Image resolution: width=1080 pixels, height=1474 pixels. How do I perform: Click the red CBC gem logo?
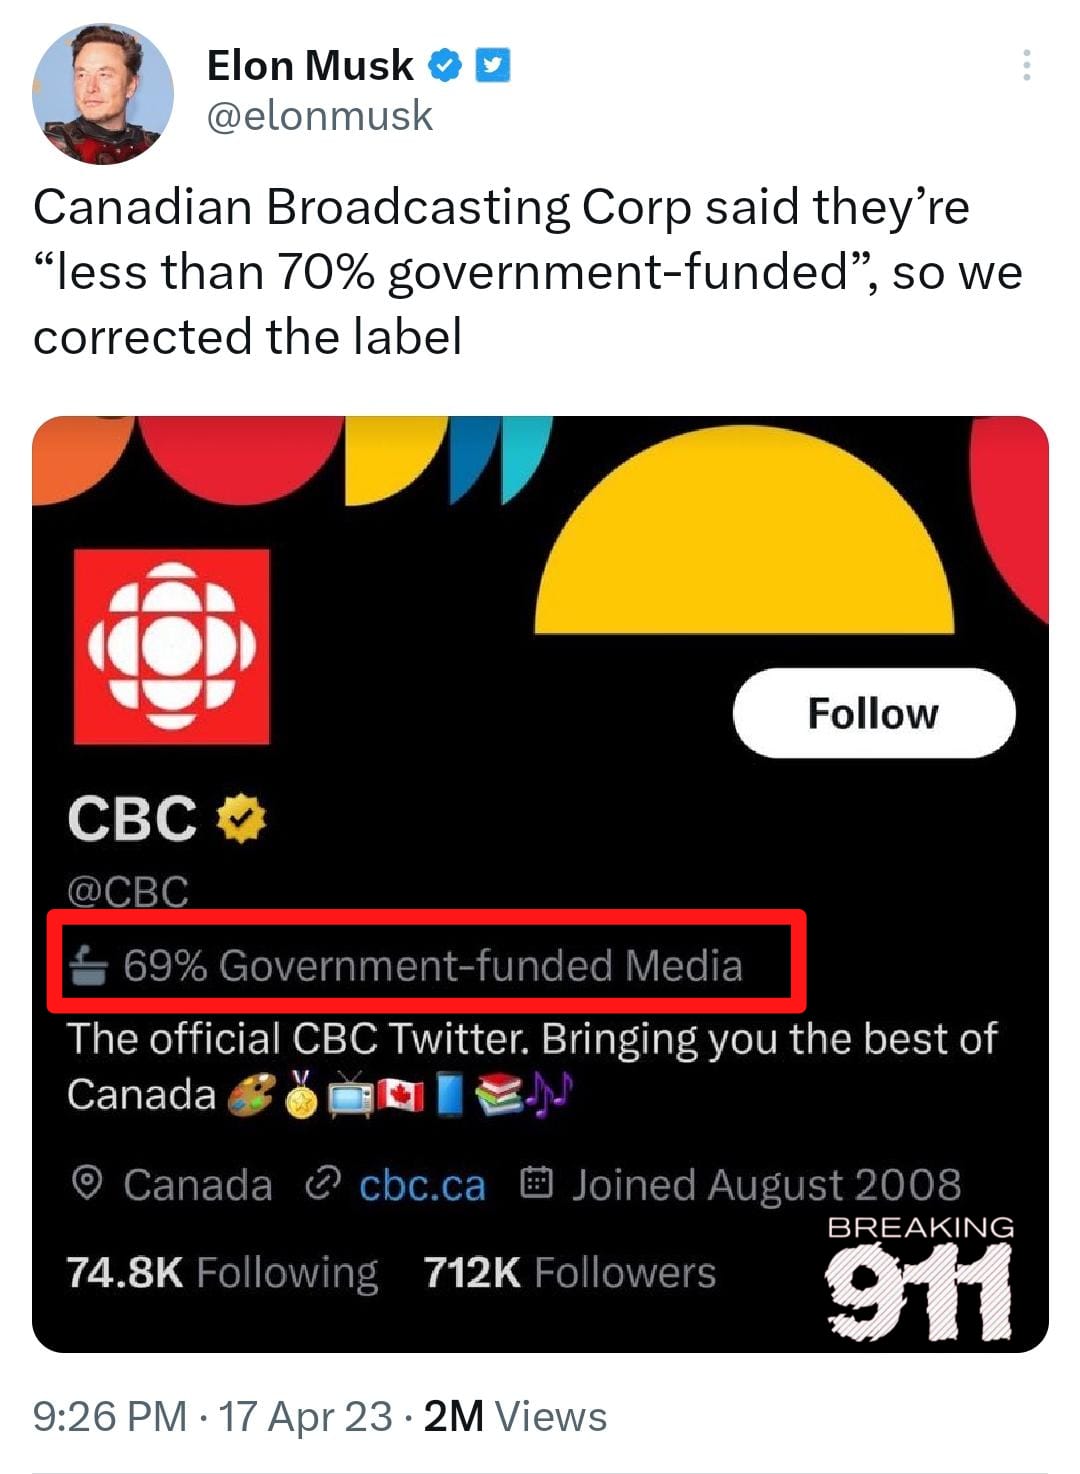[172, 646]
